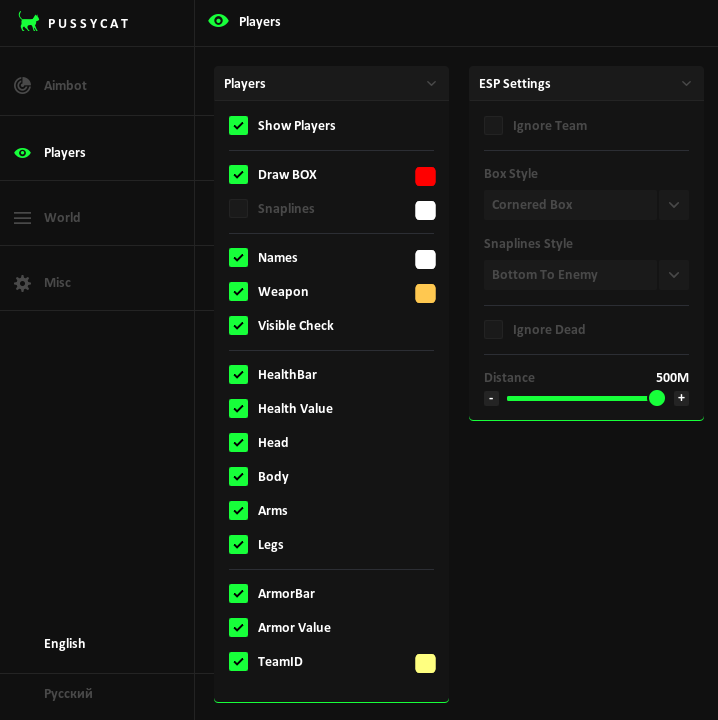The width and height of the screenshot is (718, 720).
Task: Enable the Snaplines checkbox
Action: (x=238, y=208)
